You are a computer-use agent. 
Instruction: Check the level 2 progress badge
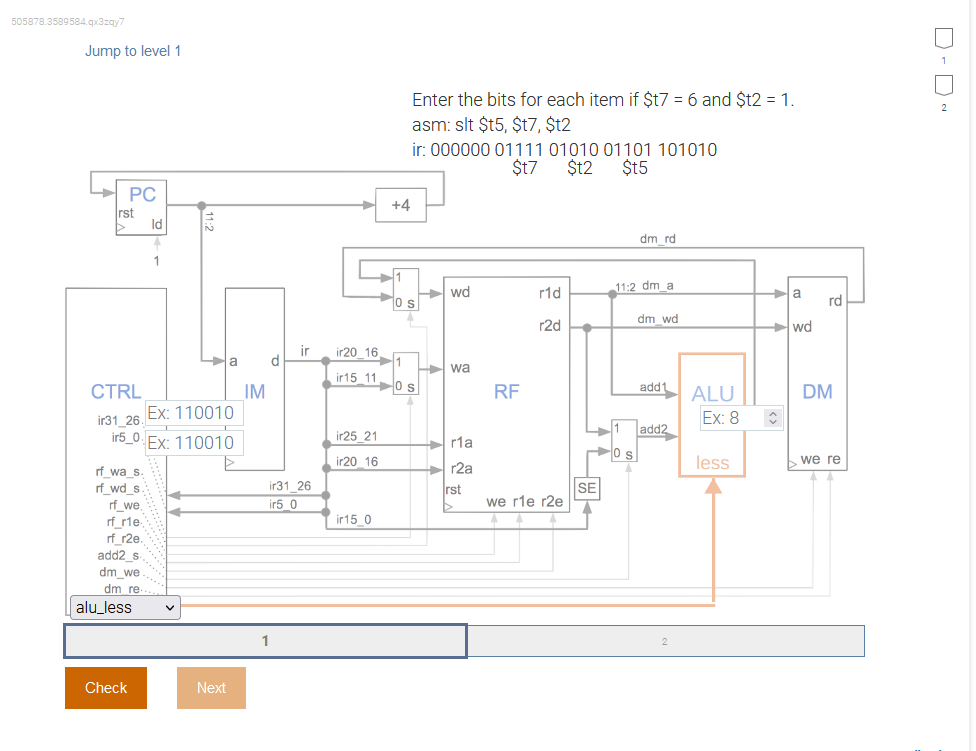pyautogui.click(x=942, y=86)
